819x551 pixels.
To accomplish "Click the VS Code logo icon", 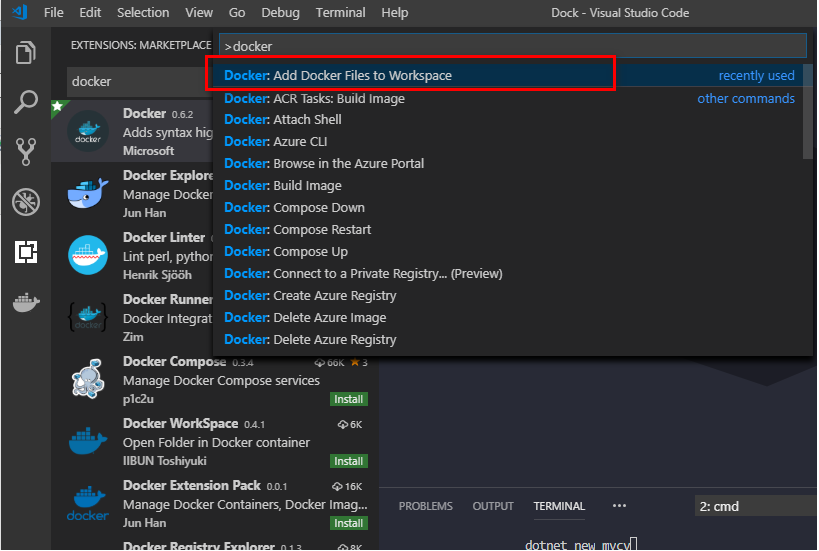I will pos(20,12).
